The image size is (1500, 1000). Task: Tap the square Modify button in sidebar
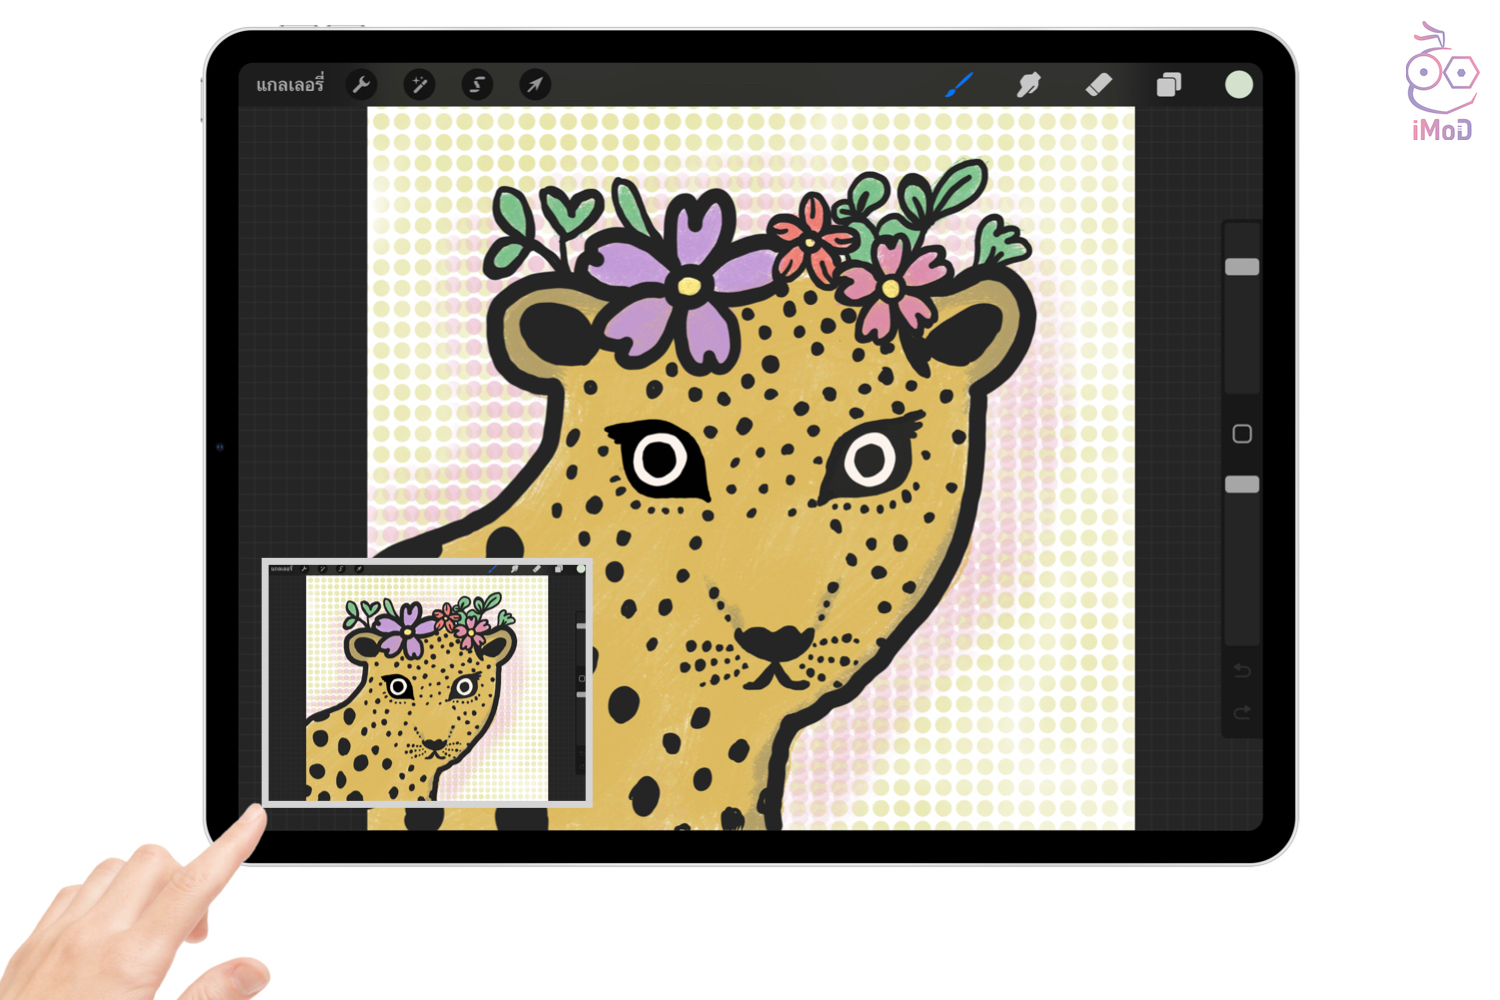click(1242, 434)
